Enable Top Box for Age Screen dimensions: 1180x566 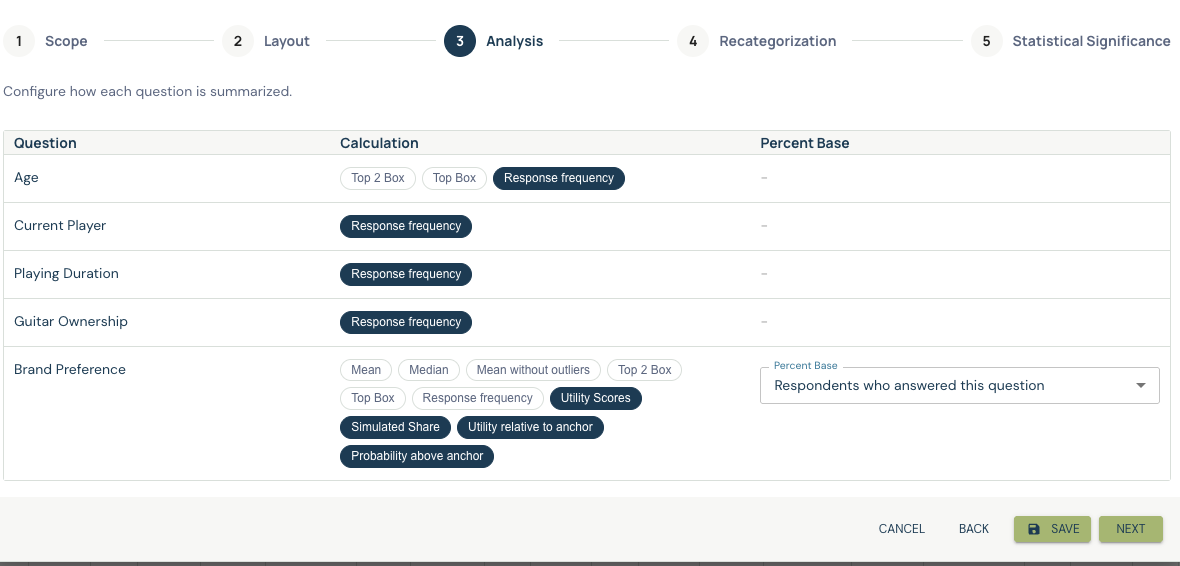pyautogui.click(x=455, y=178)
